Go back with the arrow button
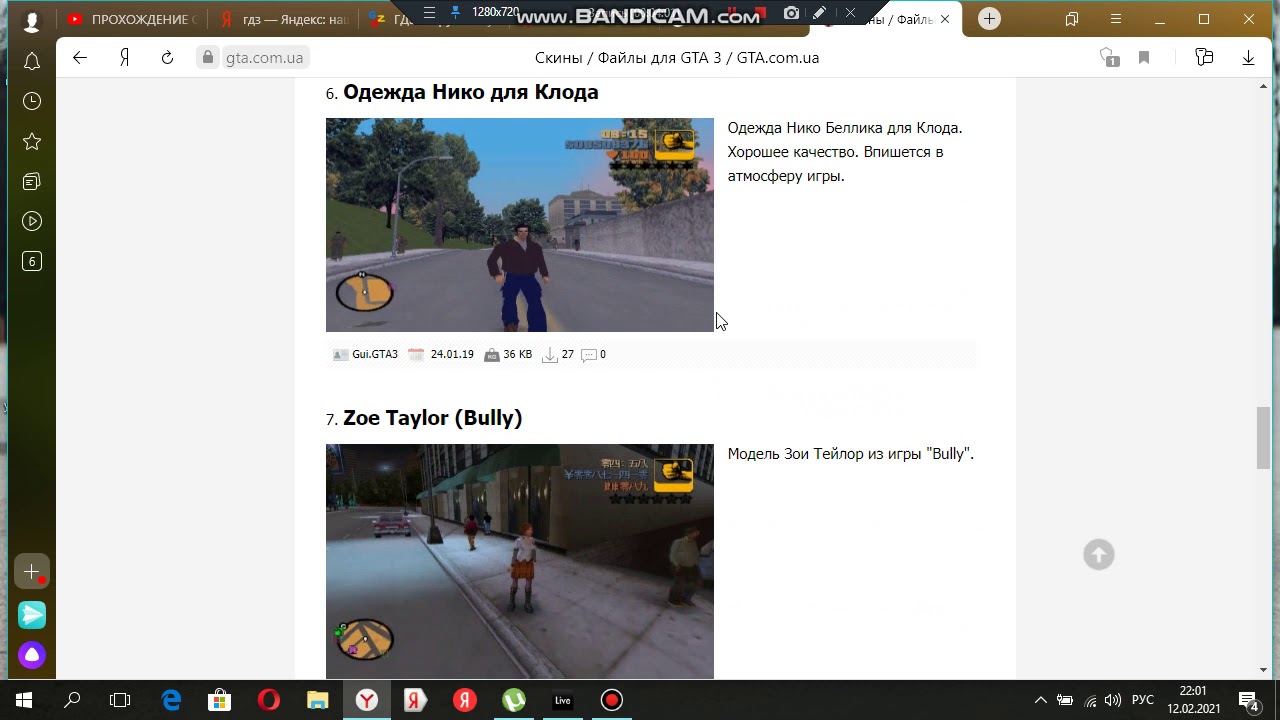 coord(80,58)
